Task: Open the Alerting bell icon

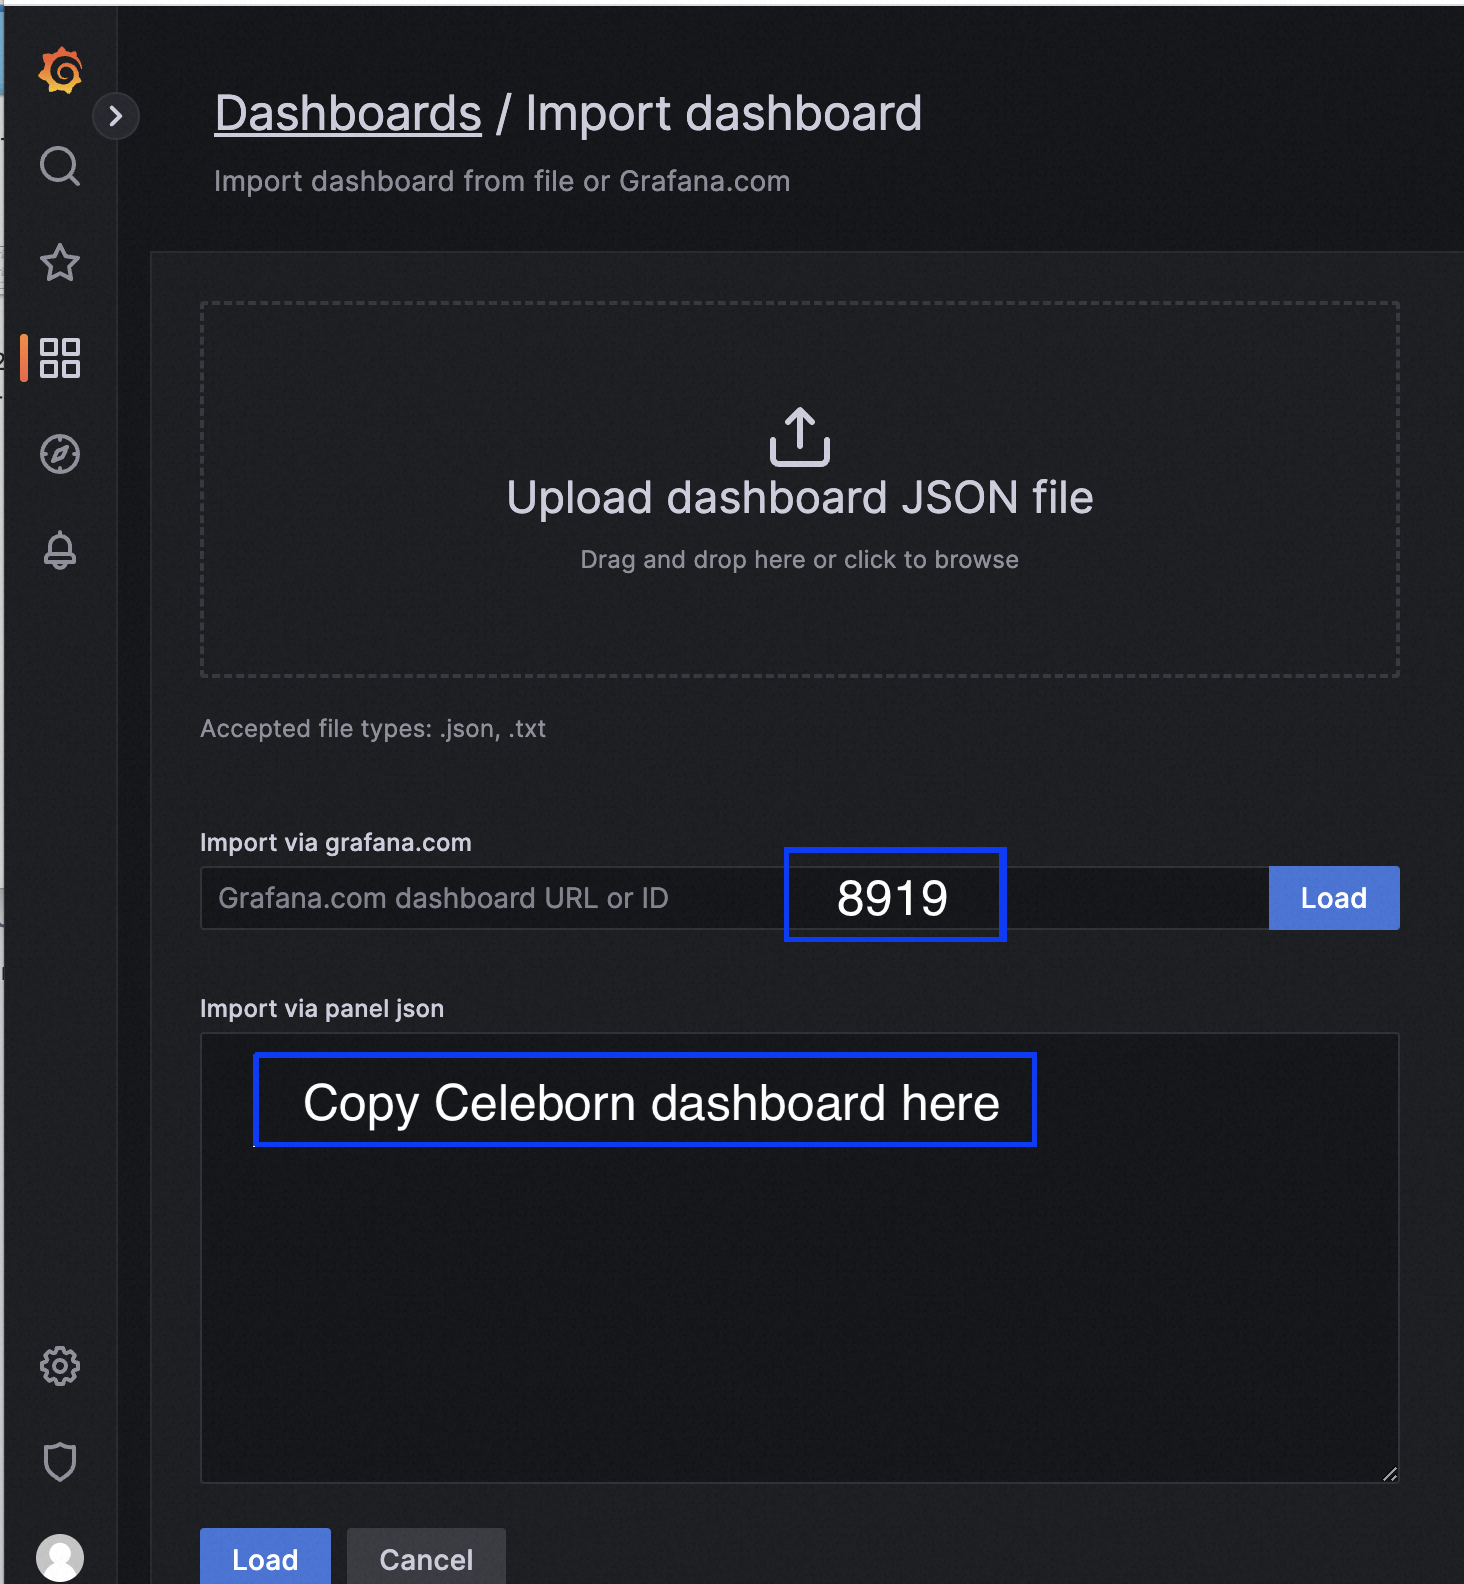Action: click(x=60, y=550)
